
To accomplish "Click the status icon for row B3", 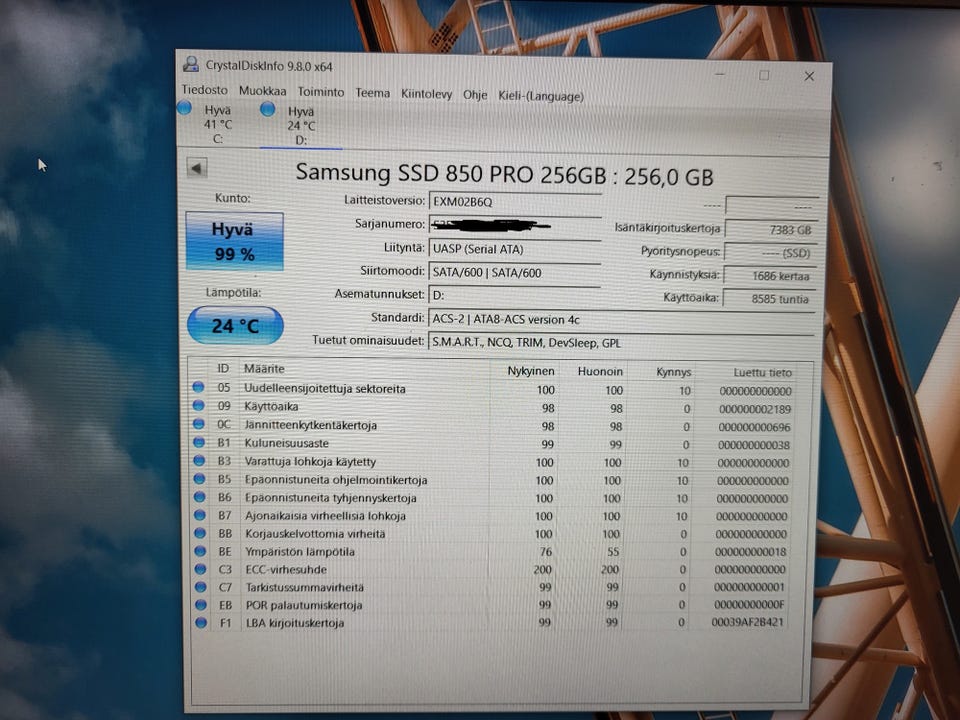I will [199, 460].
